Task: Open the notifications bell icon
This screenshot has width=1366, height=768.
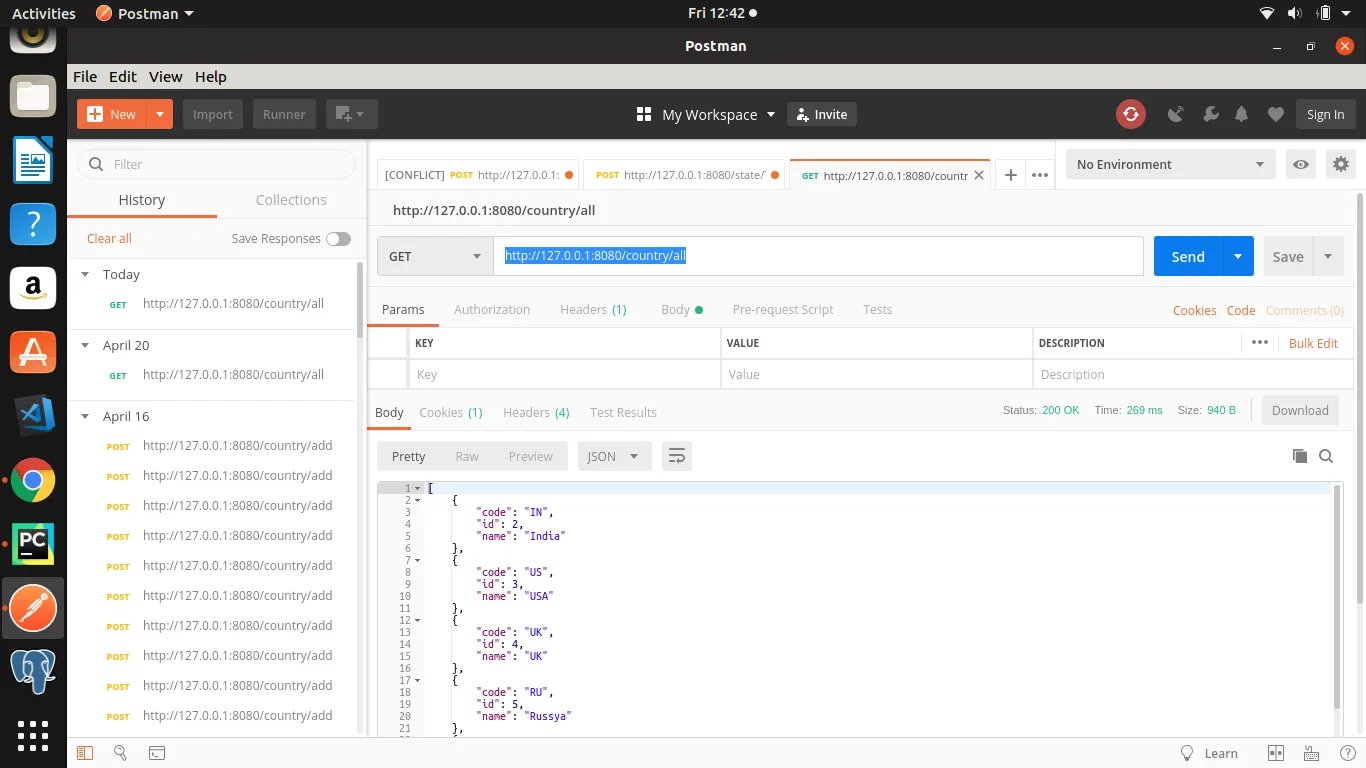Action: [1242, 114]
